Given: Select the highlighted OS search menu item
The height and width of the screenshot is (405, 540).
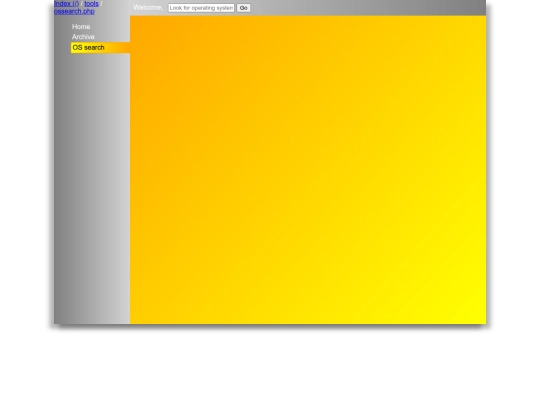Looking at the screenshot, I should 100,48.
